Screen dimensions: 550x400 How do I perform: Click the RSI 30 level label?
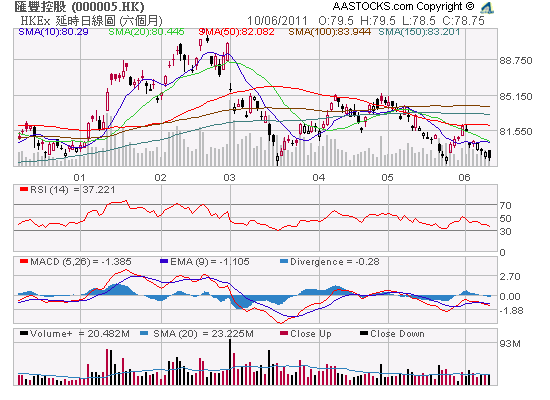(x=505, y=232)
